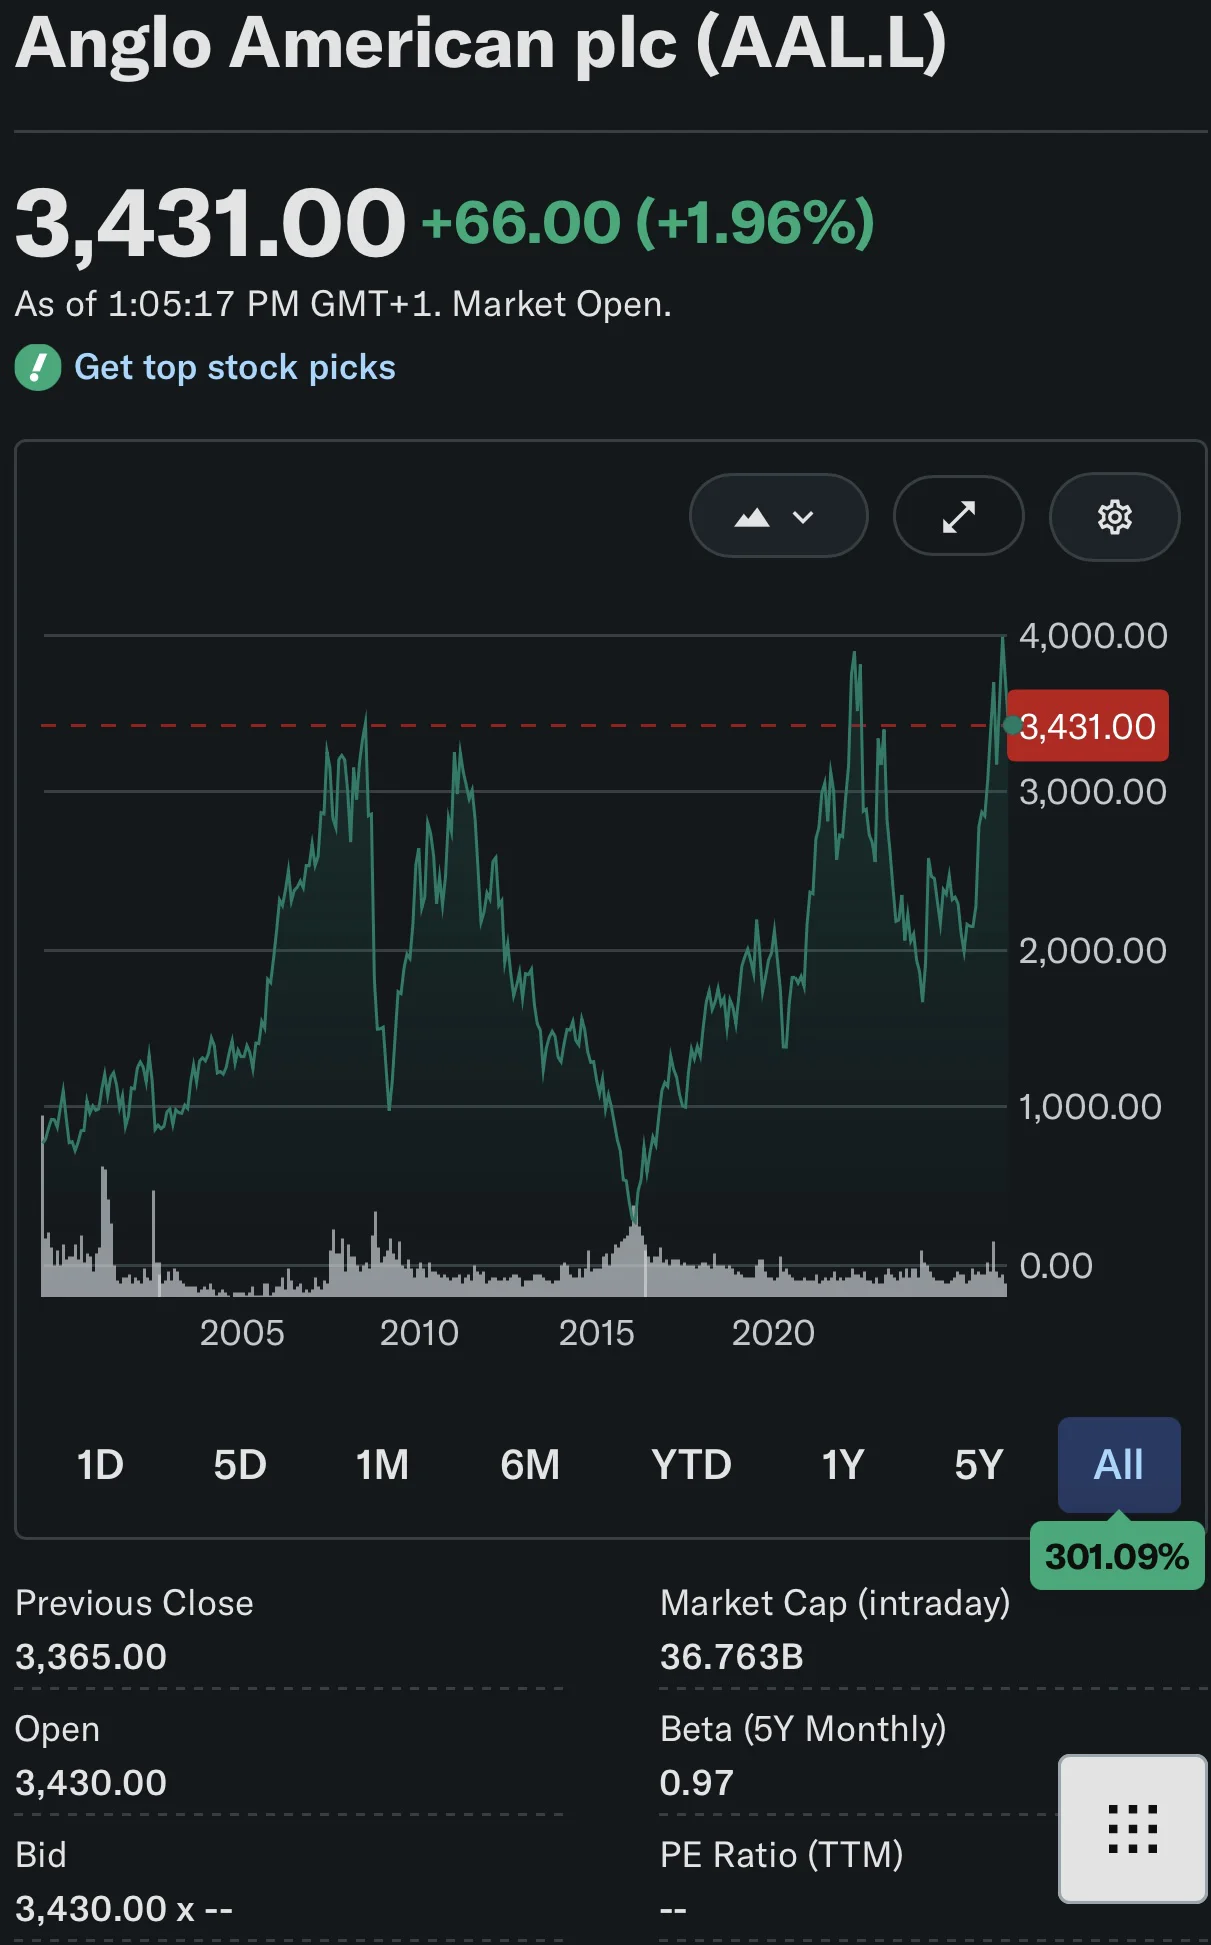Show year-to-date YTD range
This screenshot has width=1211, height=1945.
pyautogui.click(x=691, y=1465)
